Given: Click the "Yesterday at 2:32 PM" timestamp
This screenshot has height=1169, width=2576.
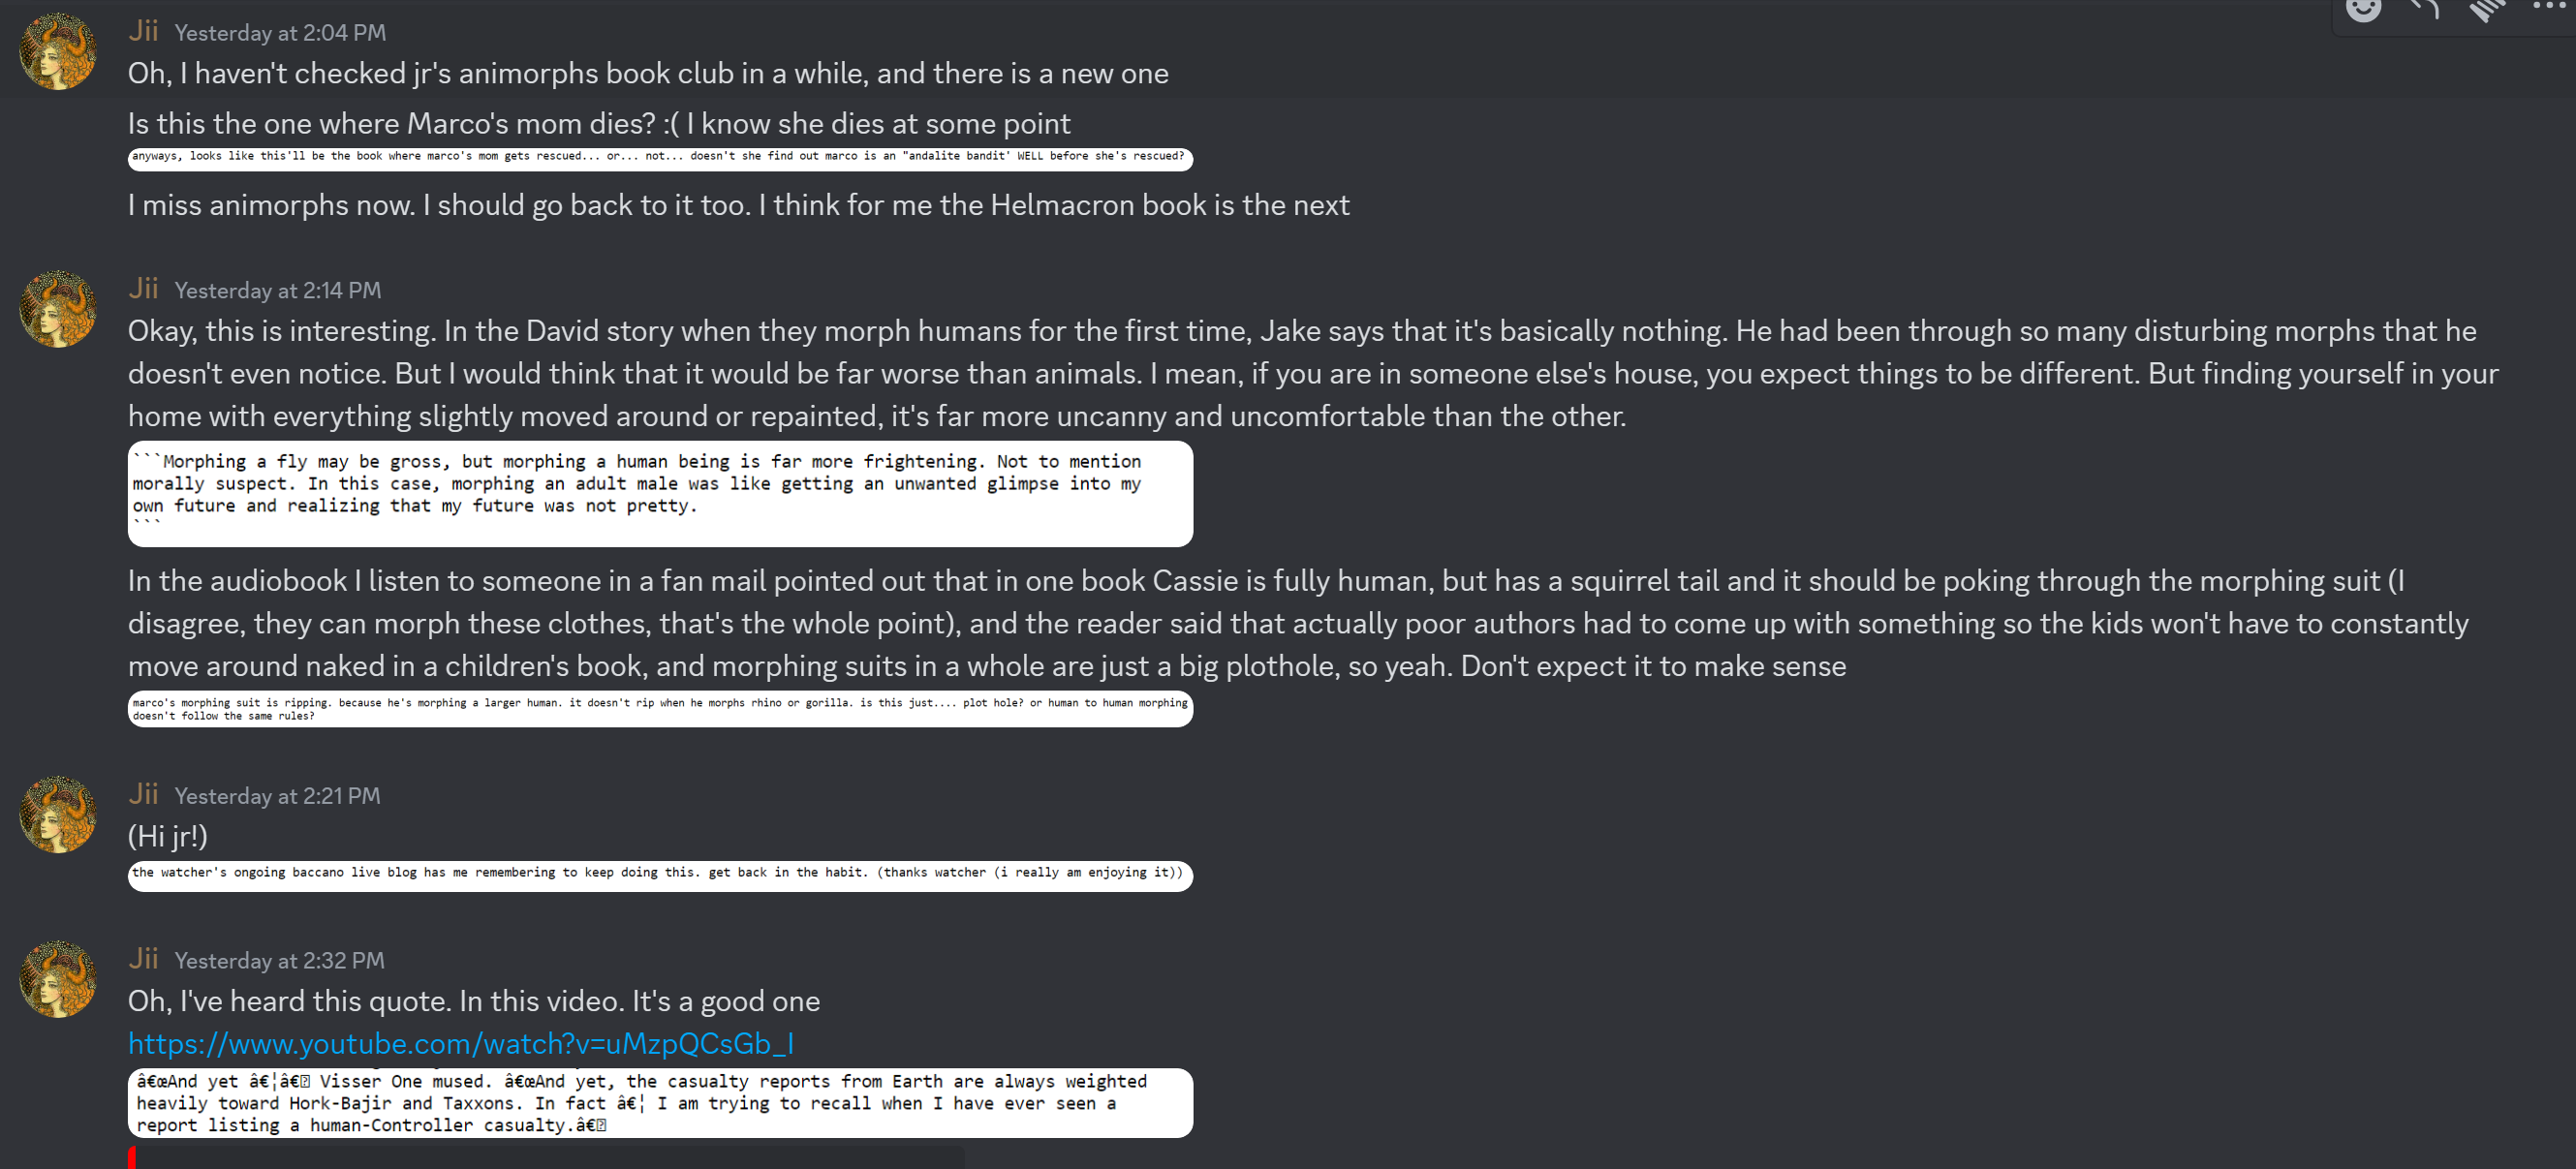Looking at the screenshot, I should (x=280, y=961).
